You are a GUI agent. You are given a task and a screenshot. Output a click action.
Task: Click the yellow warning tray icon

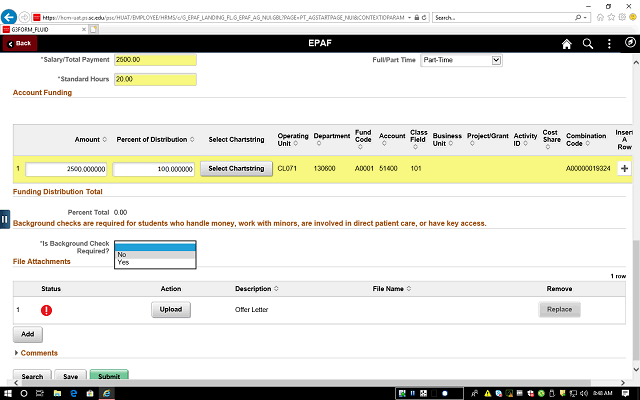pyautogui.click(x=487, y=393)
